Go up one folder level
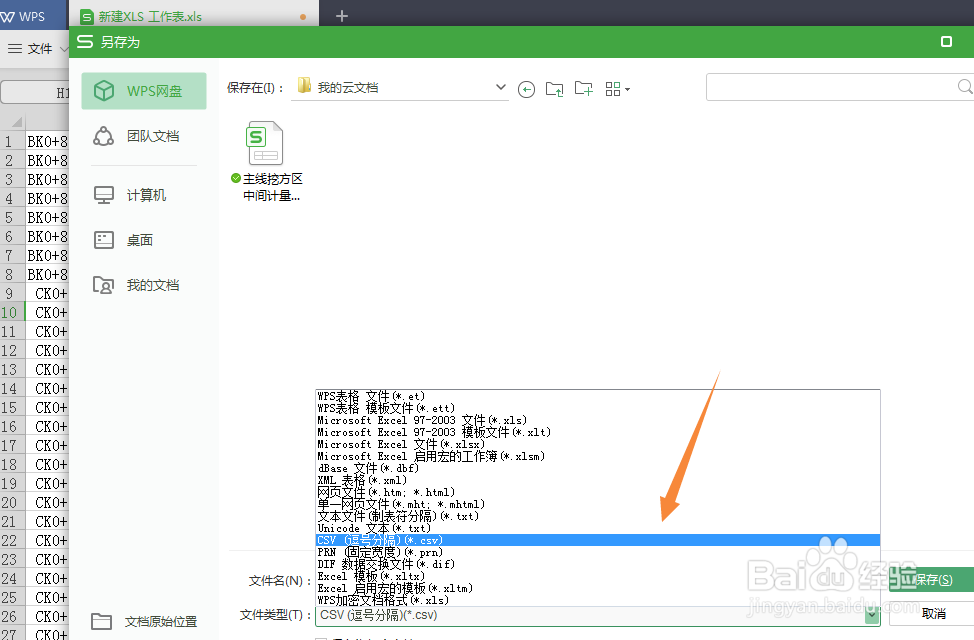The image size is (974, 640). point(554,89)
